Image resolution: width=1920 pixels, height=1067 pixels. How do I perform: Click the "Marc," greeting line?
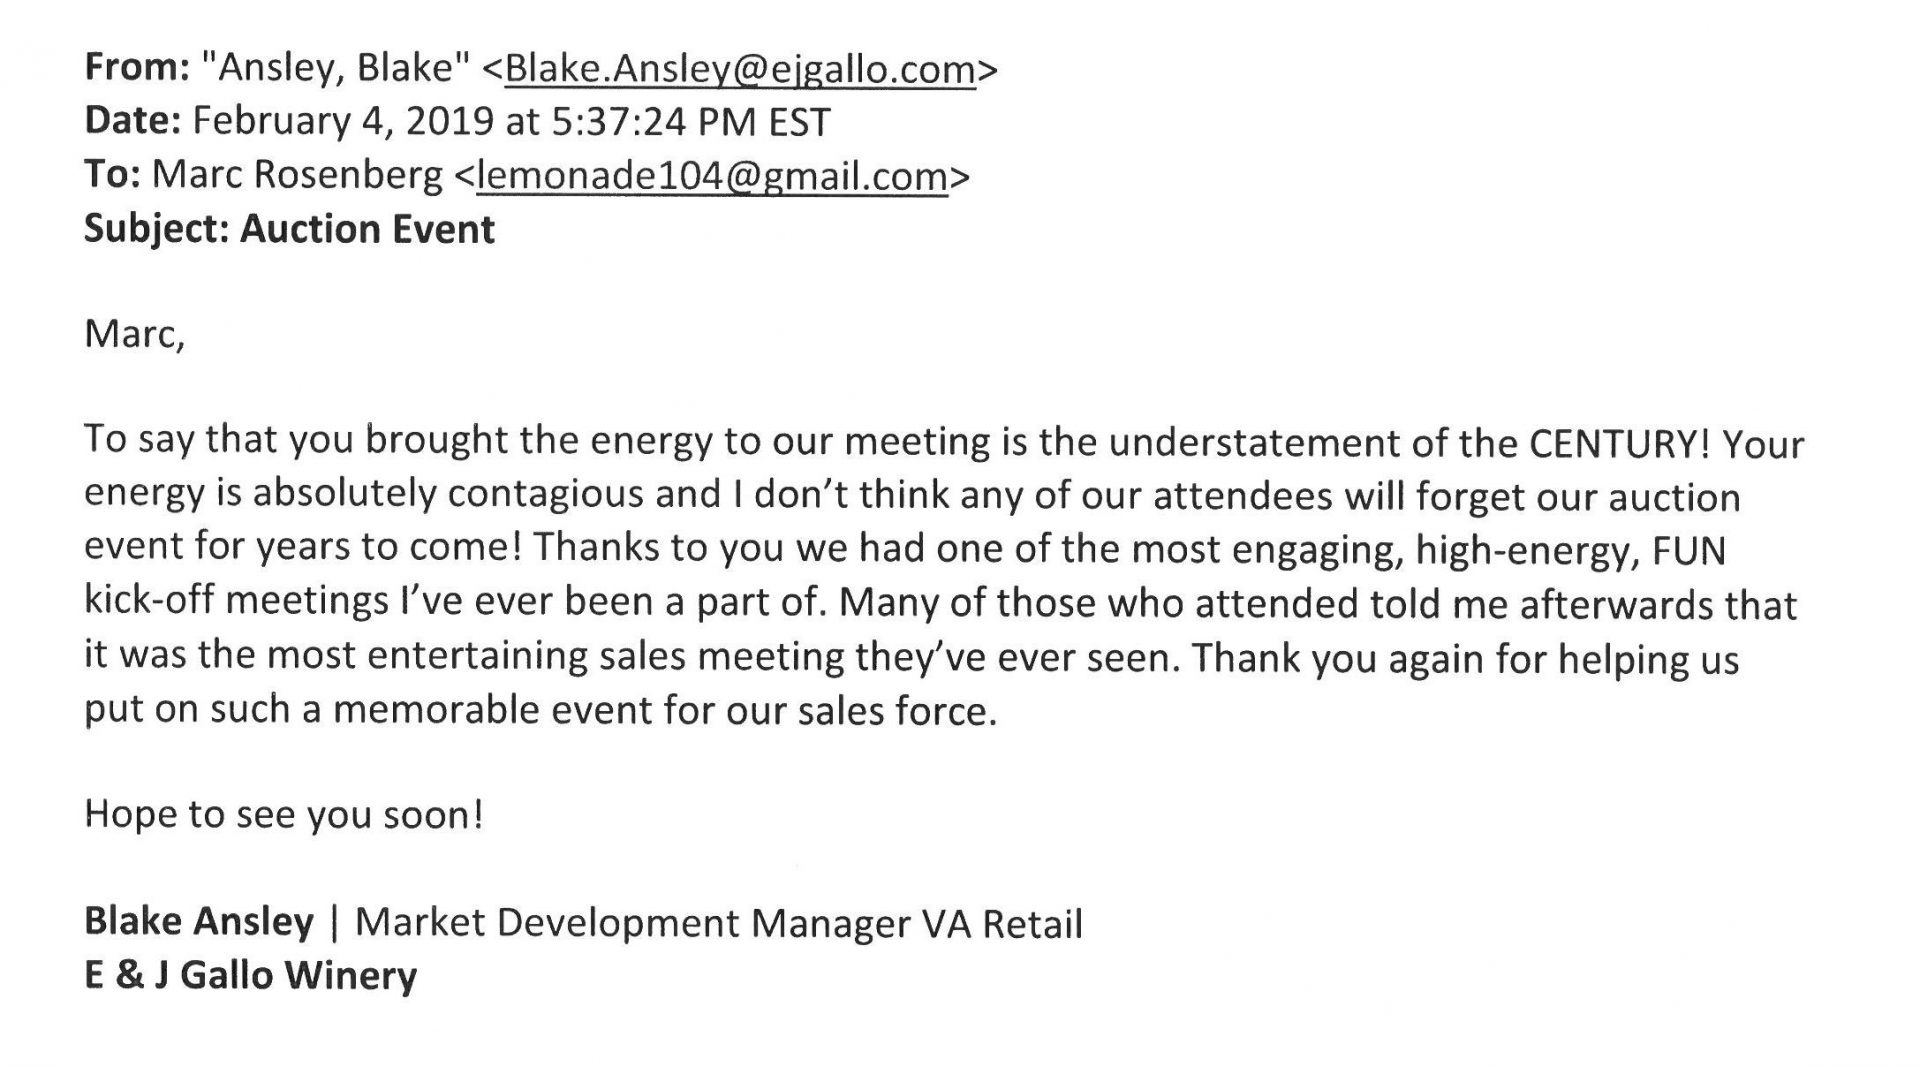[135, 335]
